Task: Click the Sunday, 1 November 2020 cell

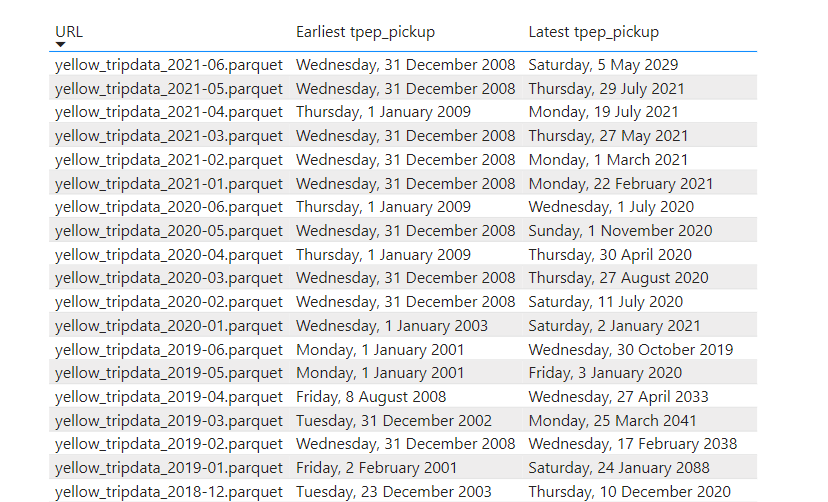Action: click(620, 231)
